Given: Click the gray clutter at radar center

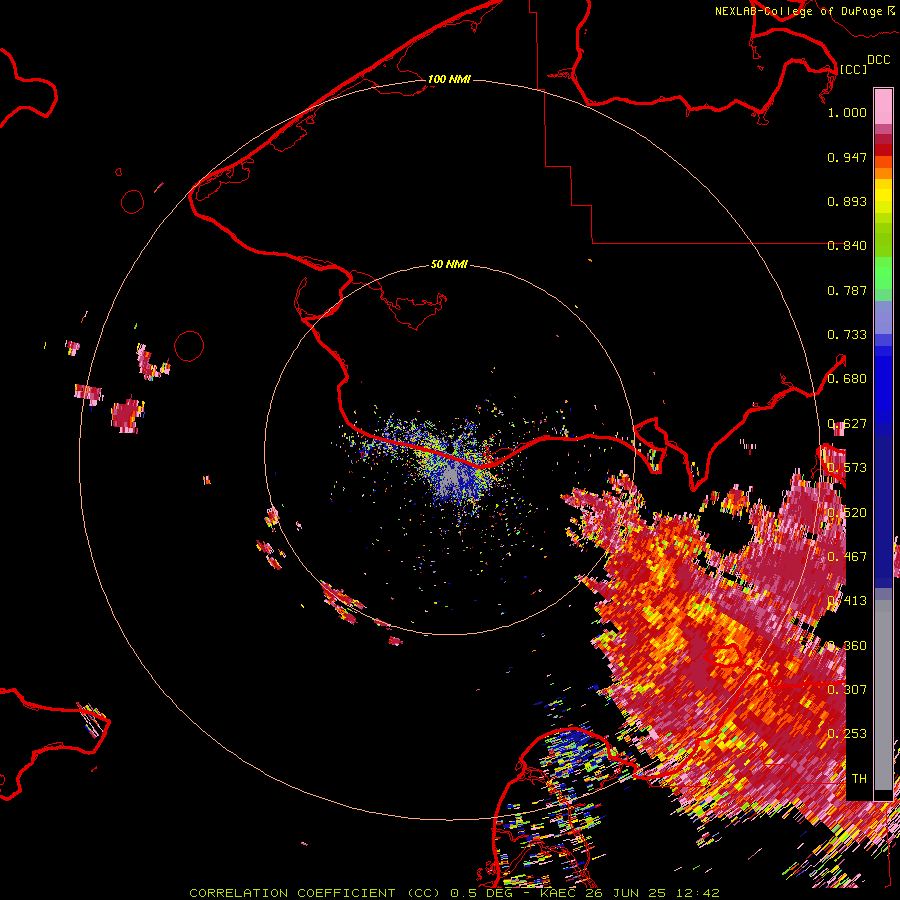Looking at the screenshot, I should [451, 476].
